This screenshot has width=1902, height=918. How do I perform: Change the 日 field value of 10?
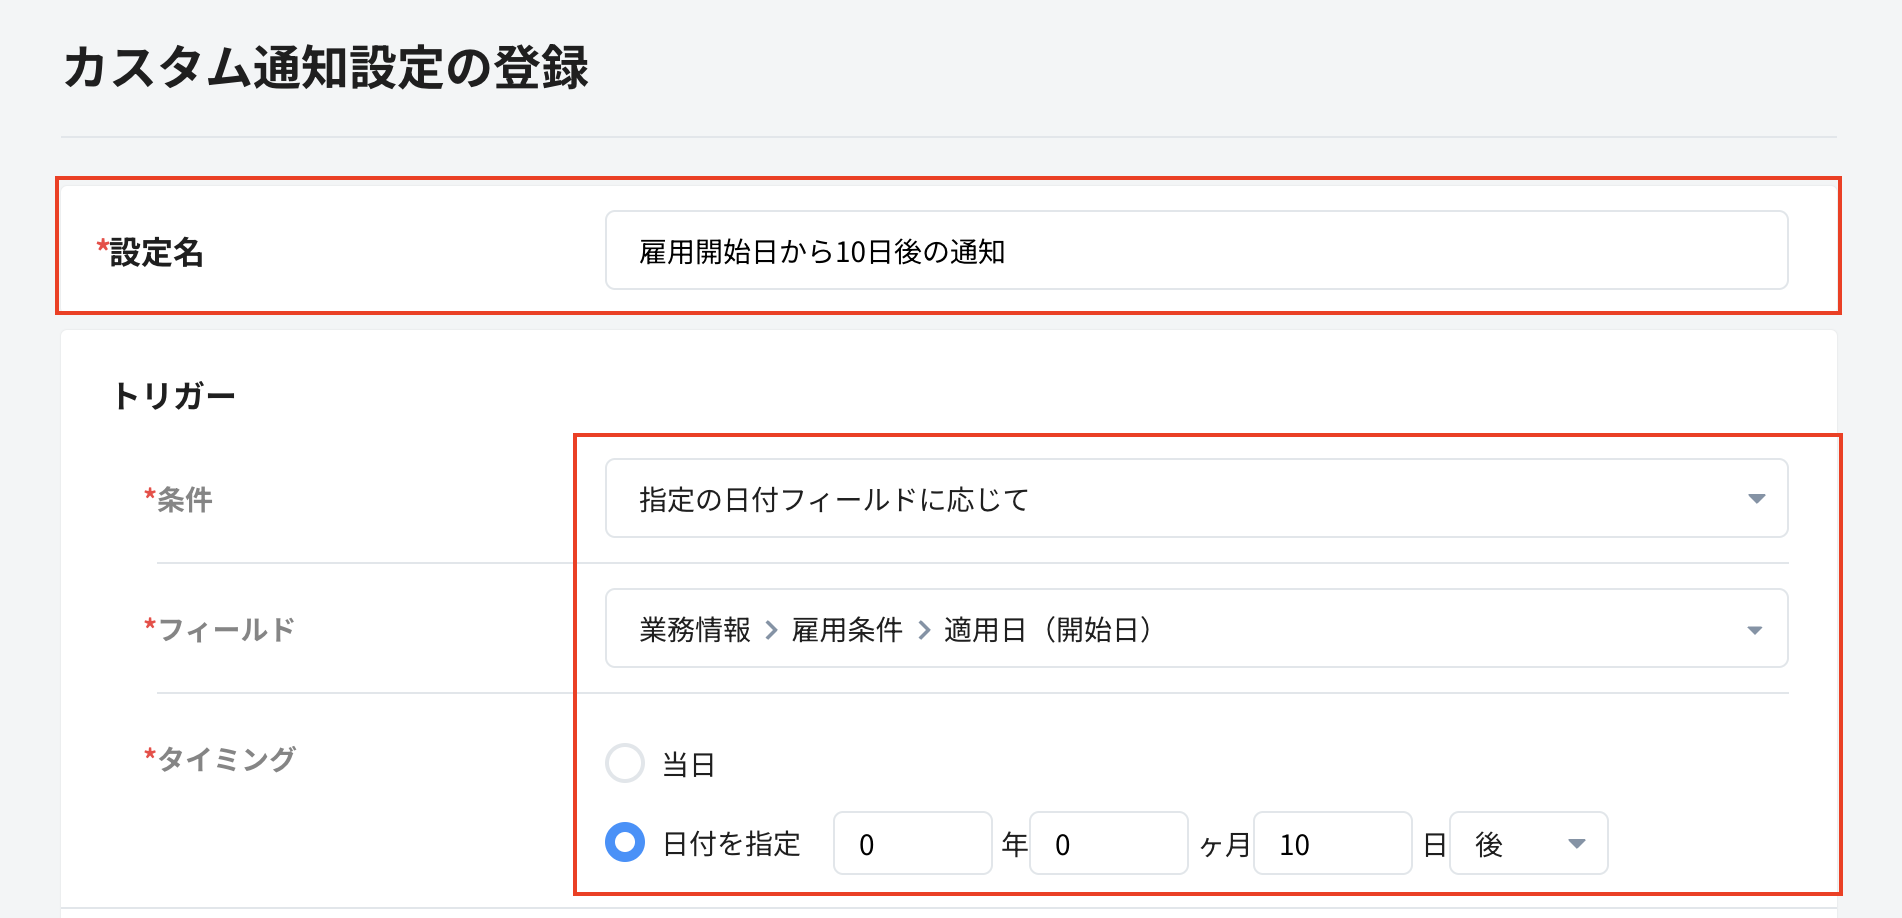coord(1330,844)
